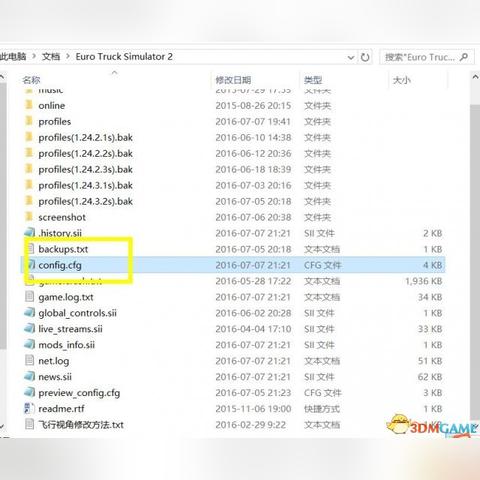
Task: Select the file name news.sii
Action: (55, 377)
